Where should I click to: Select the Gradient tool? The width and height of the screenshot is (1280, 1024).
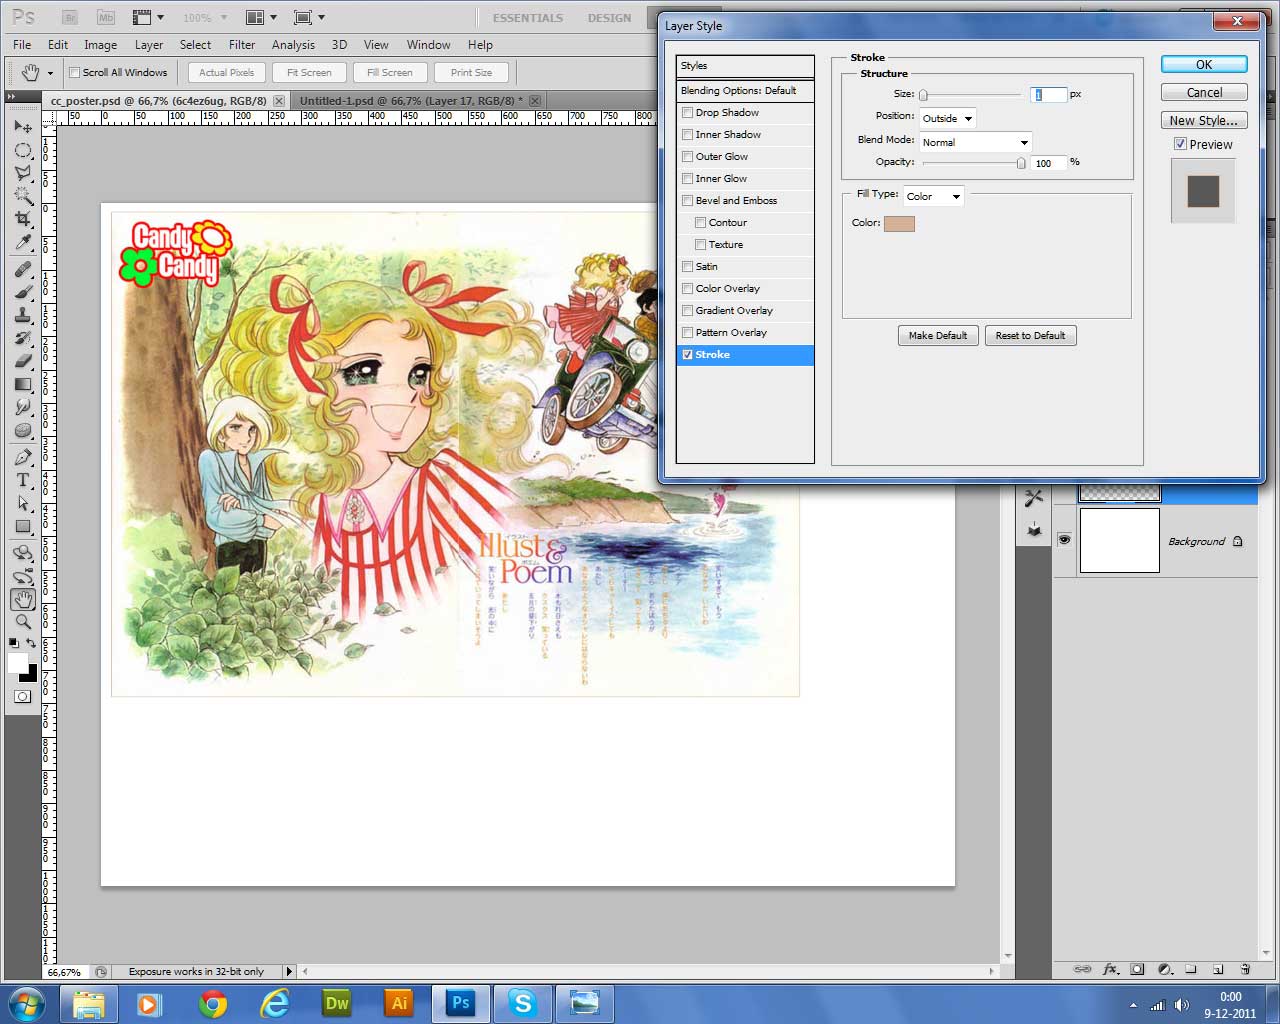[23, 385]
